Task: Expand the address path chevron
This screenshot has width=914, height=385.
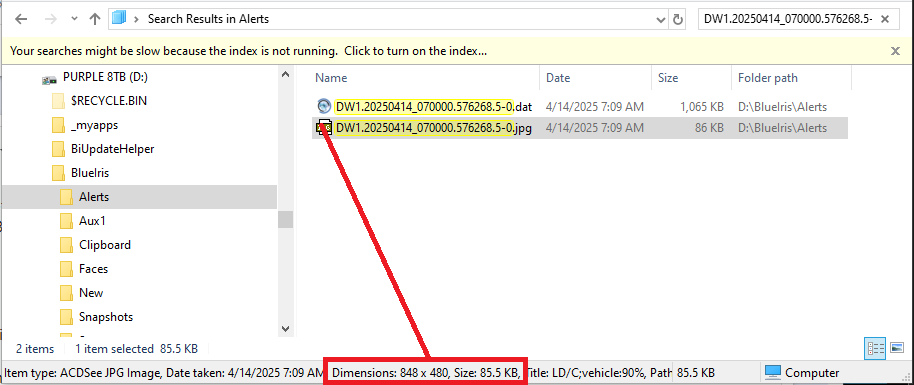Action: click(136, 19)
